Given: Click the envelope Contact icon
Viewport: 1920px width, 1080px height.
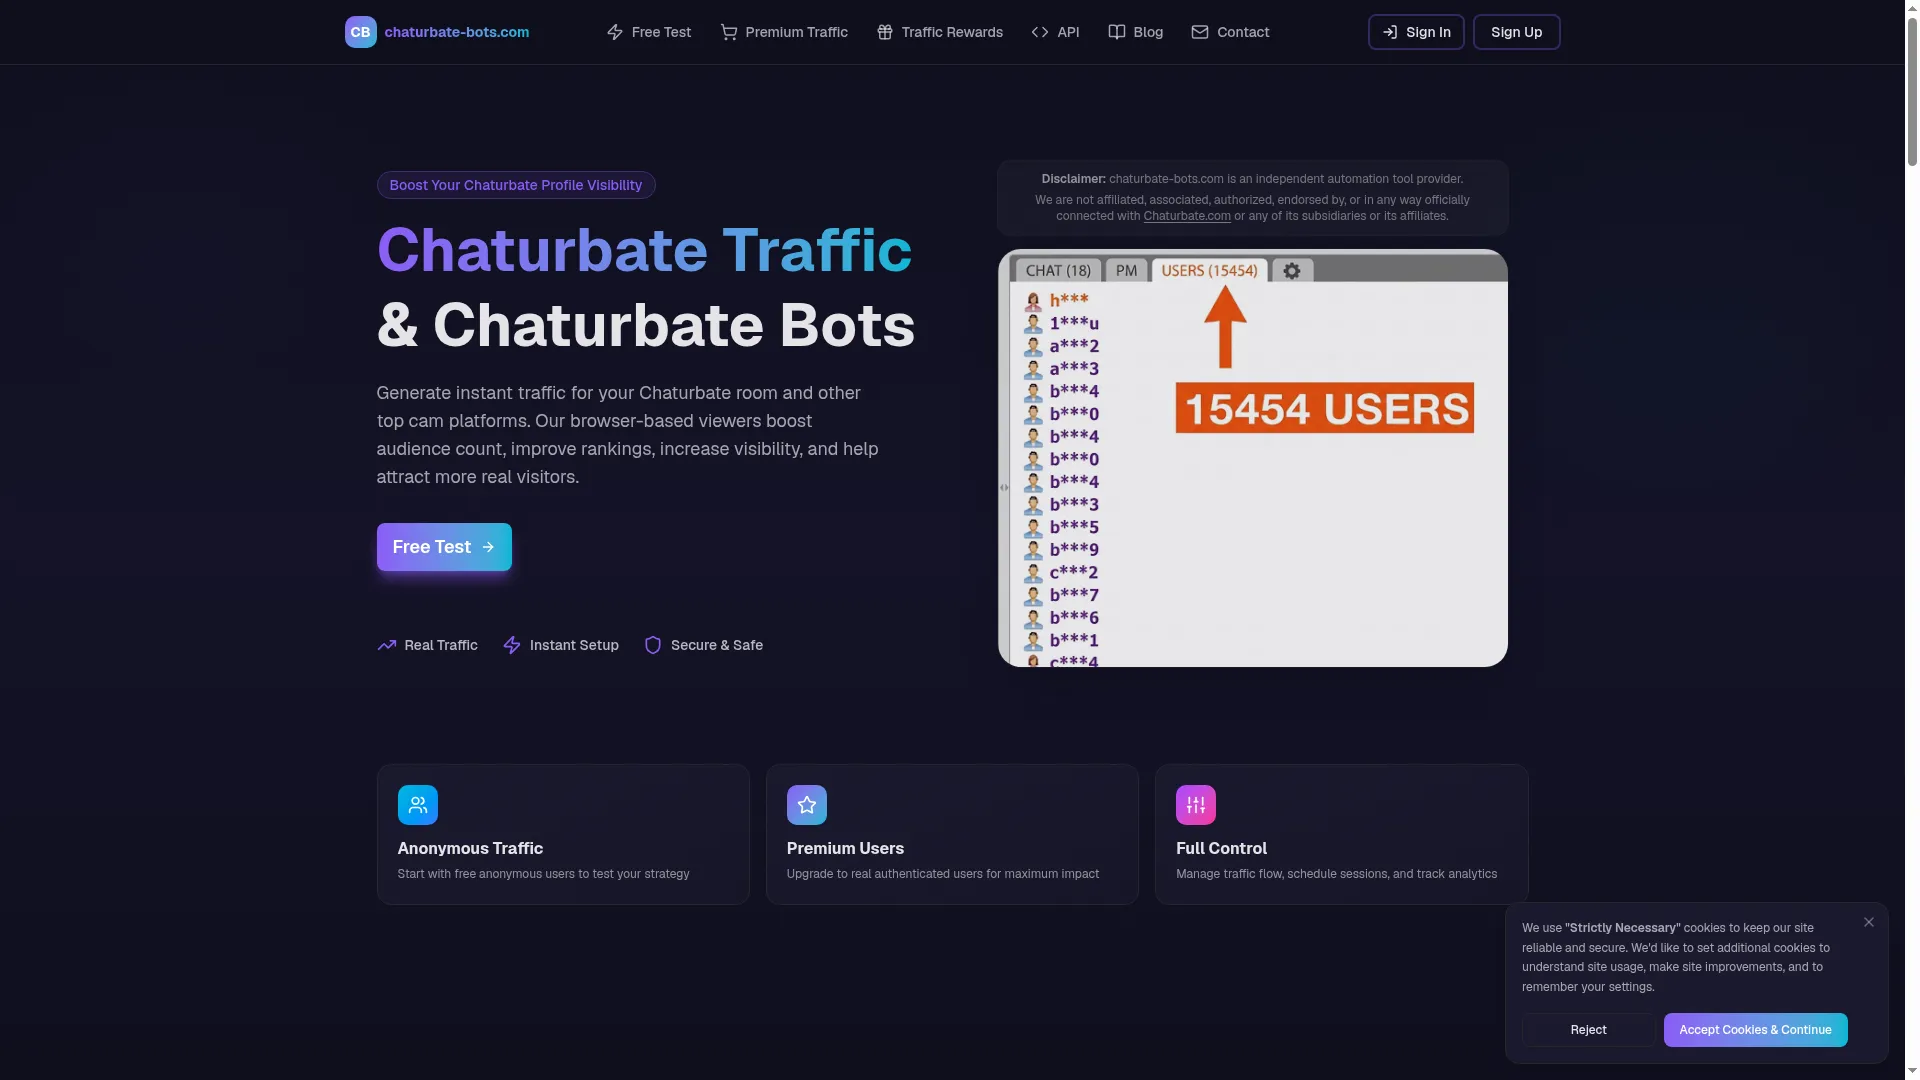Looking at the screenshot, I should [1200, 32].
